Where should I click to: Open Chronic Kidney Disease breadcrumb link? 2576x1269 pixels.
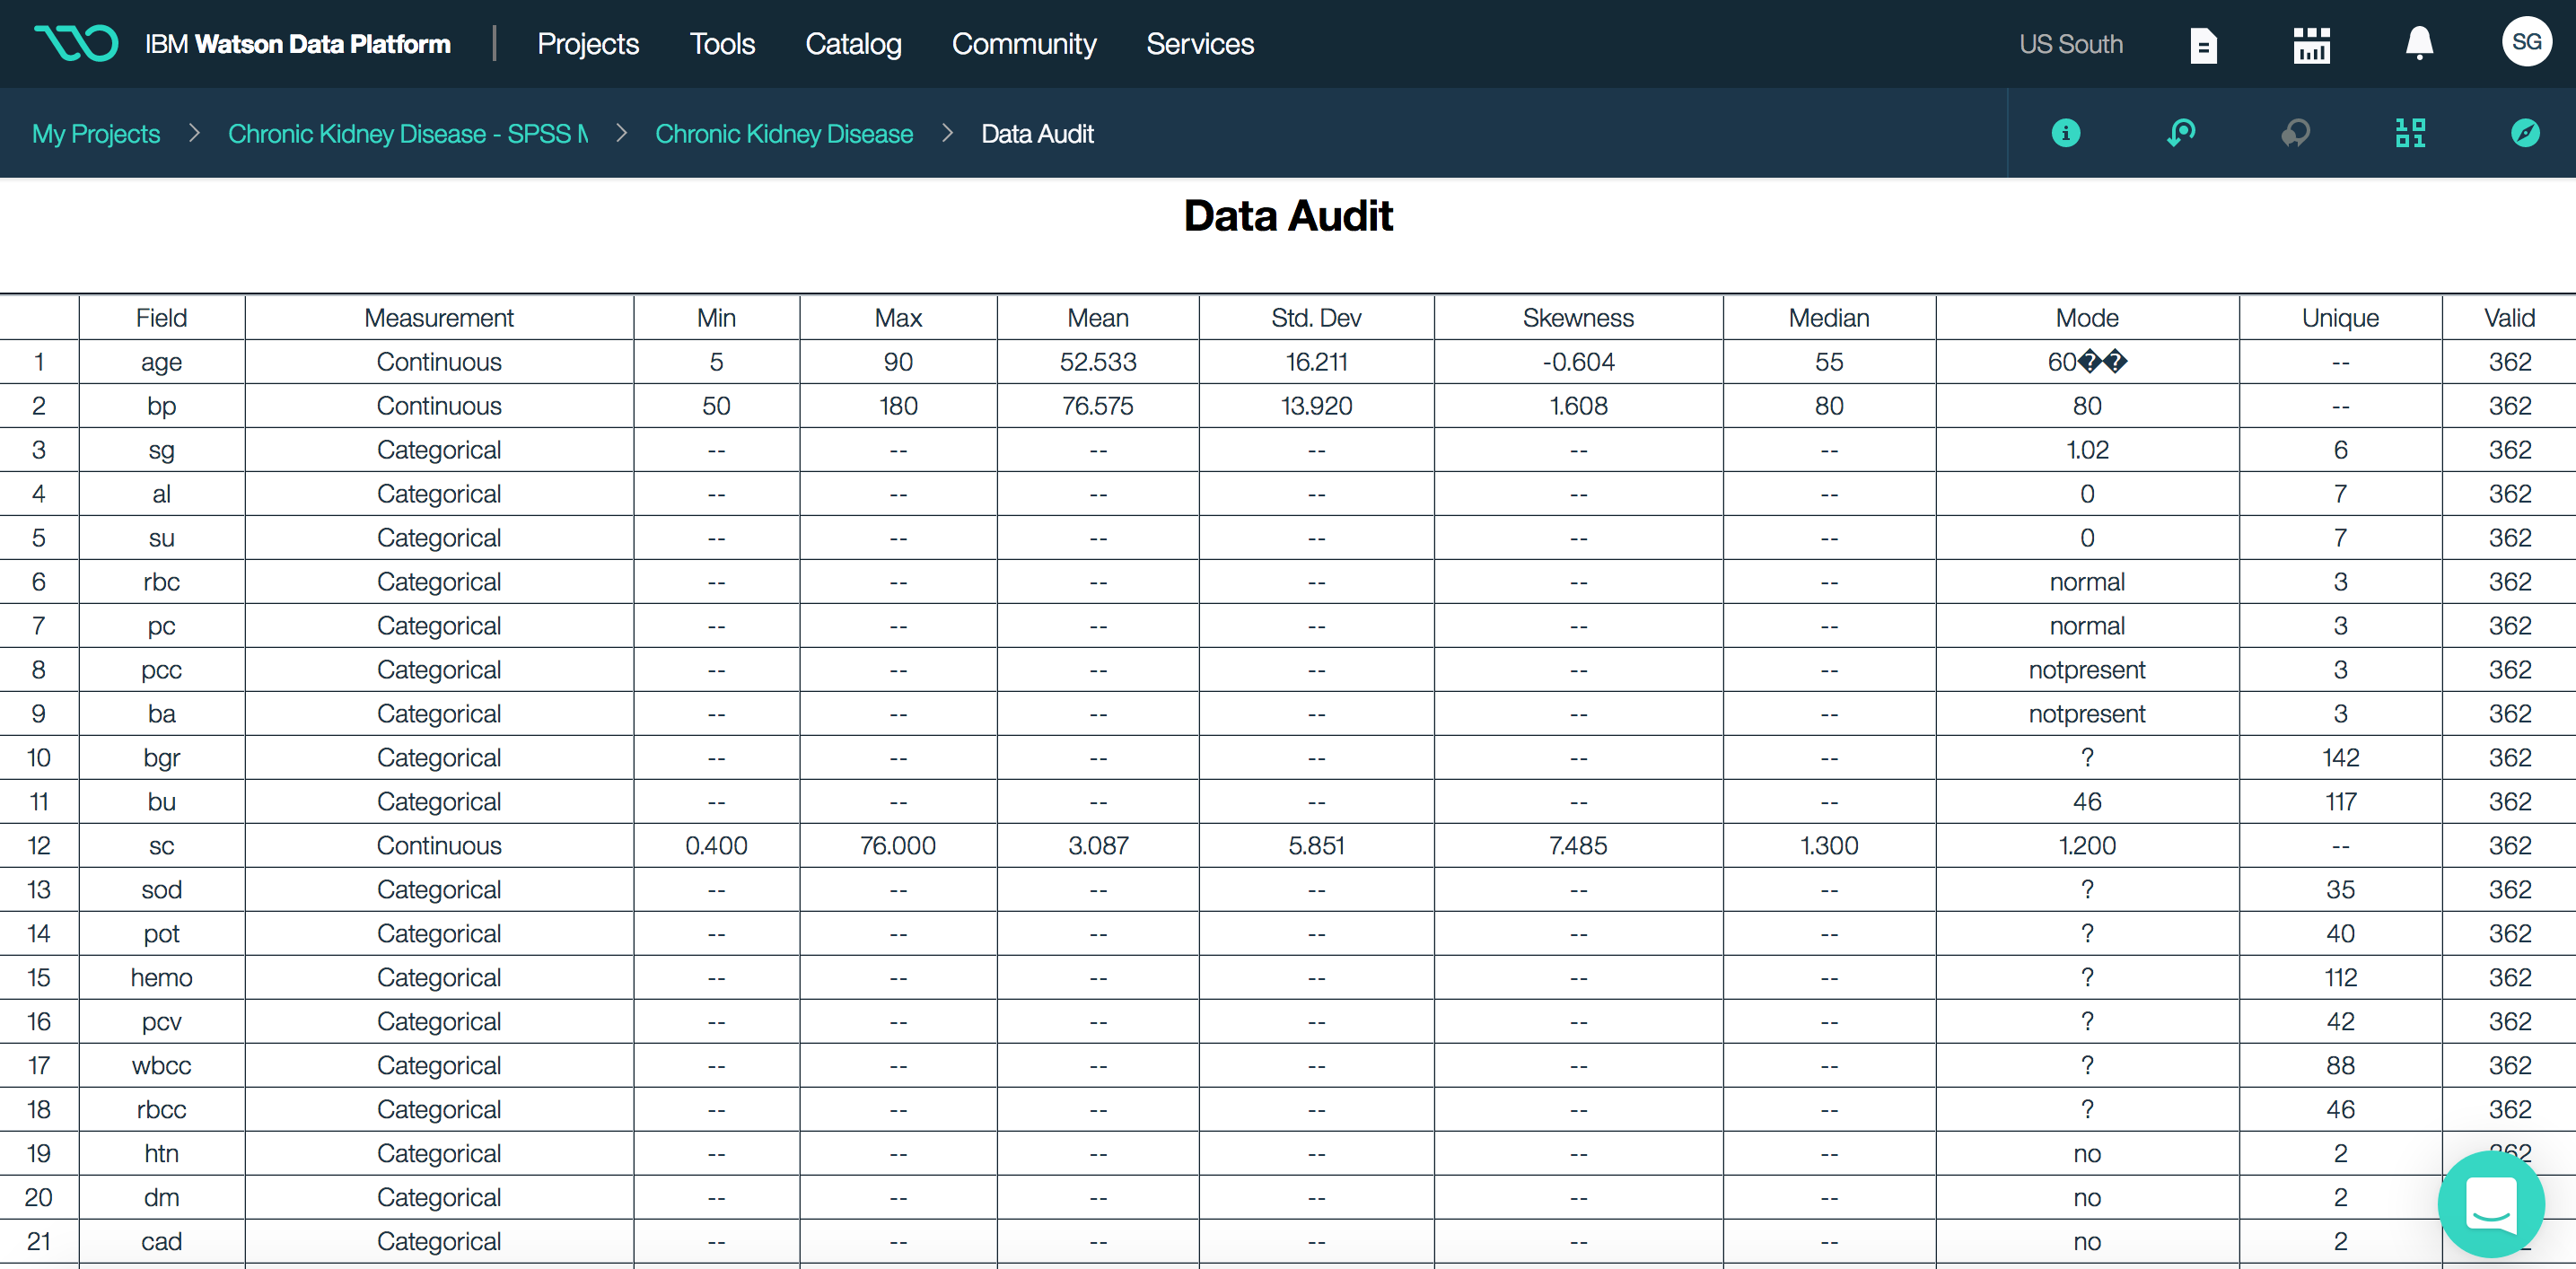point(784,134)
